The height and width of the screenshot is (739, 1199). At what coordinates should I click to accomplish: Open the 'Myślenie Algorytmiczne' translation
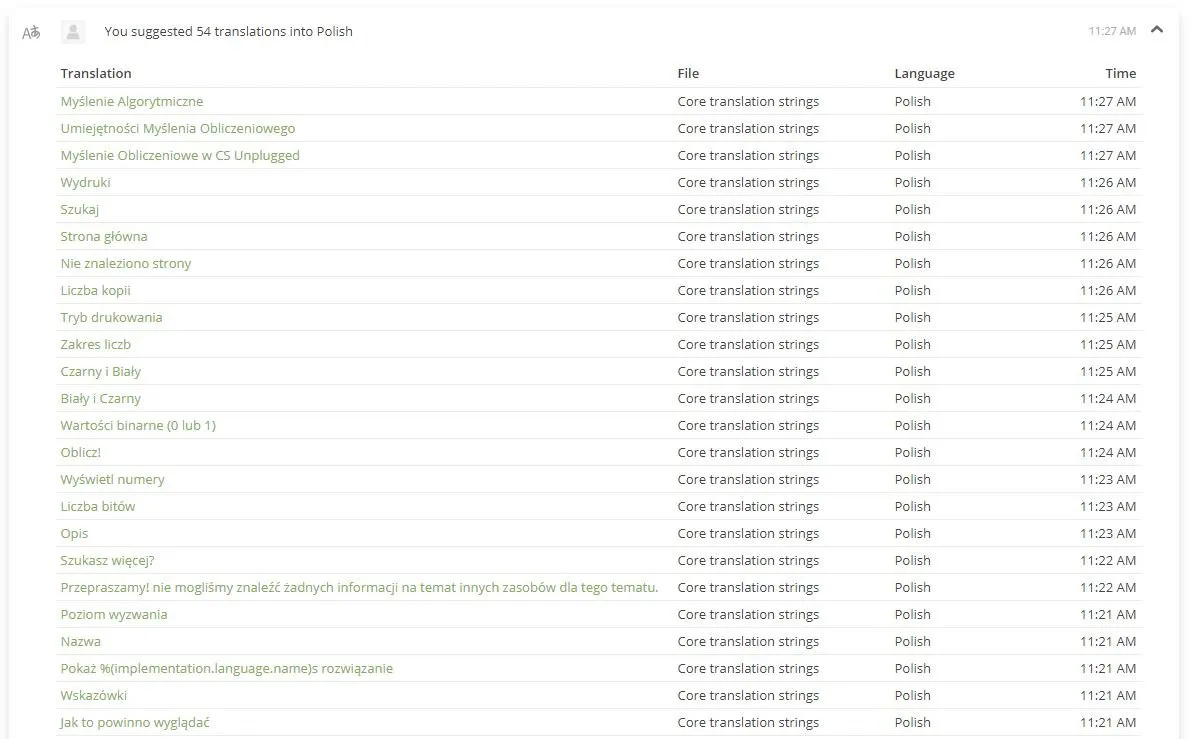coord(132,101)
